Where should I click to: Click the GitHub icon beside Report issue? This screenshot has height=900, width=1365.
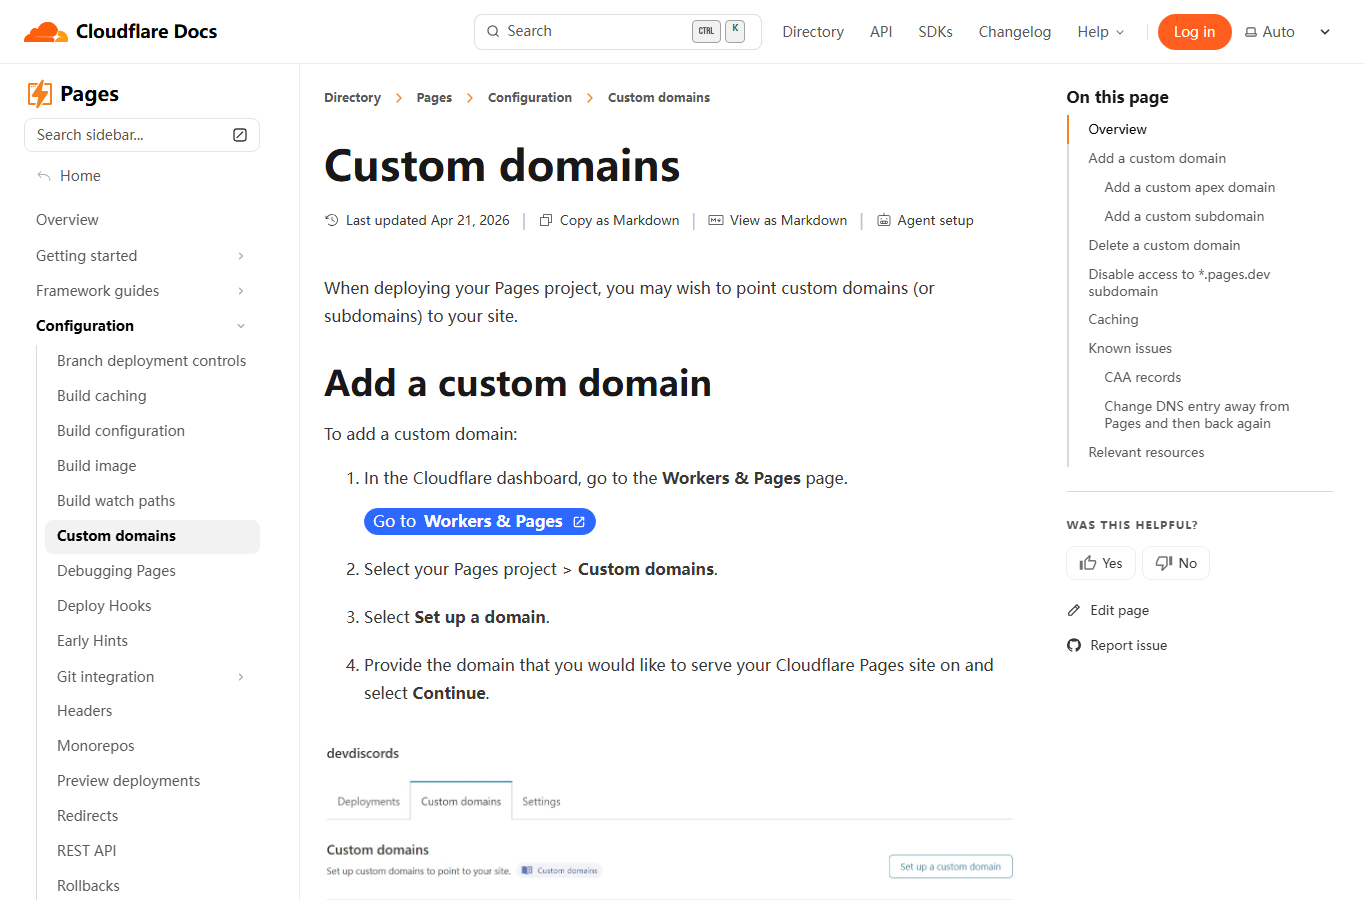1074,645
